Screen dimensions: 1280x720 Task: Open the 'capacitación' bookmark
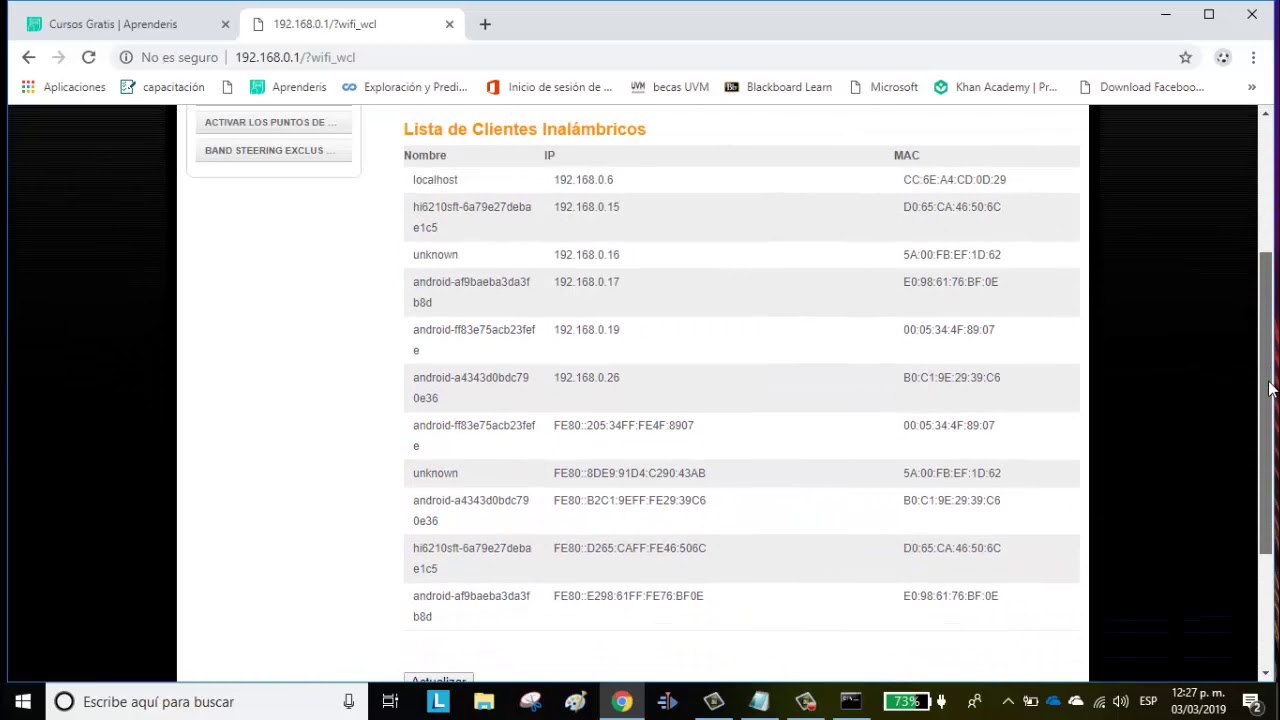click(x=162, y=87)
